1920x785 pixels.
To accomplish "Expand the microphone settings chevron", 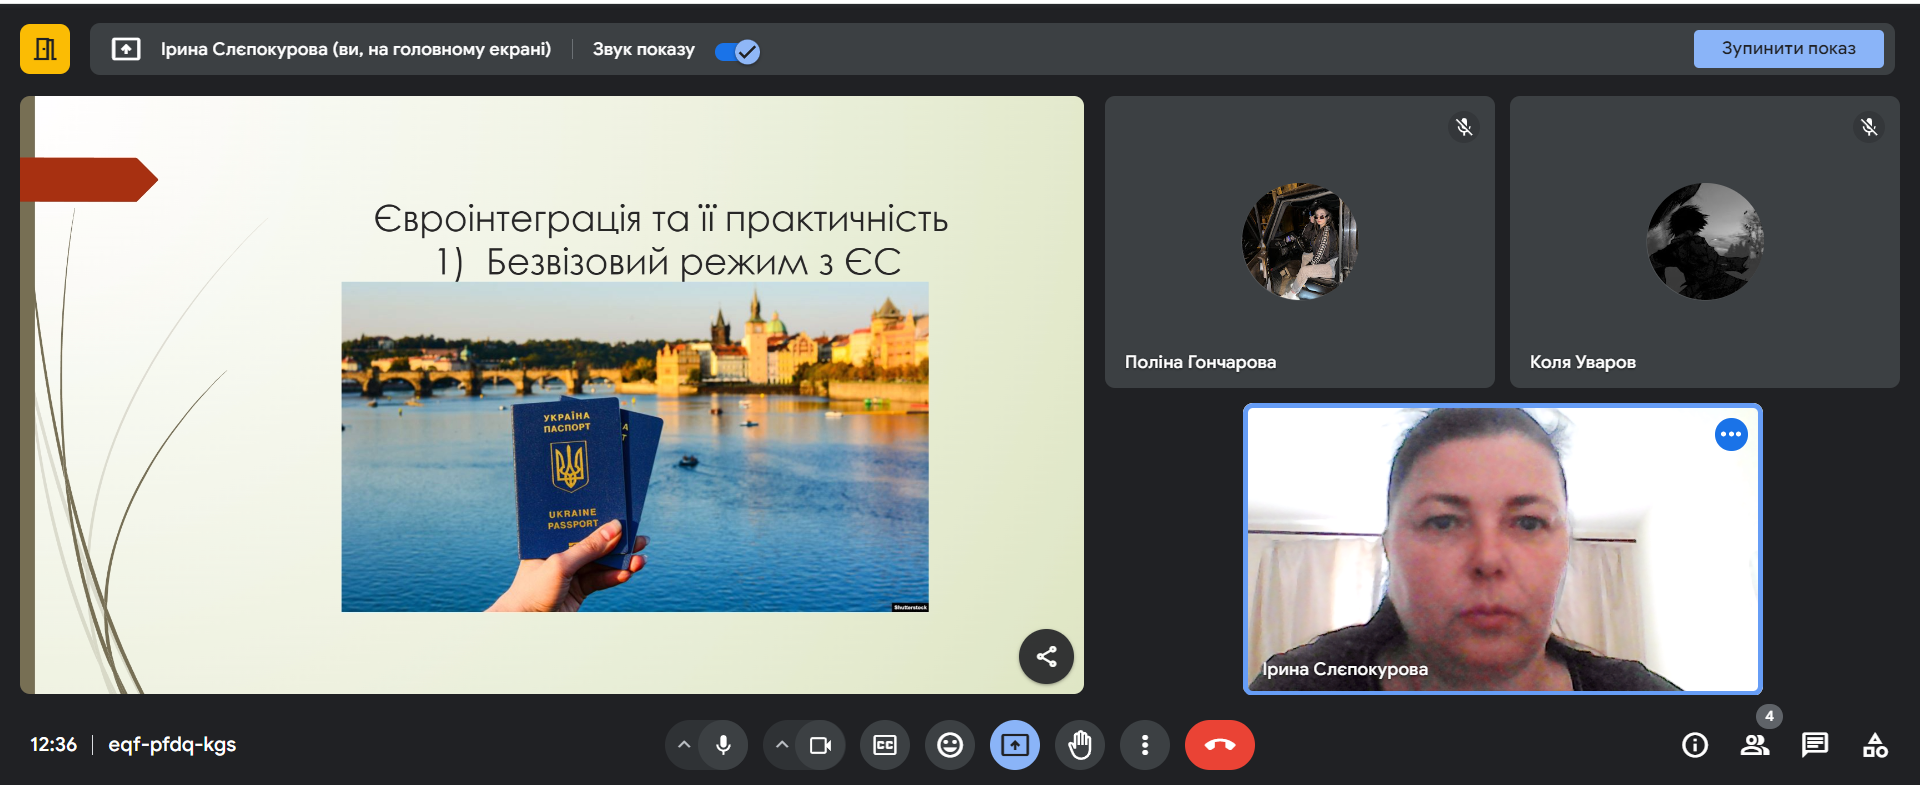I will click(x=684, y=745).
